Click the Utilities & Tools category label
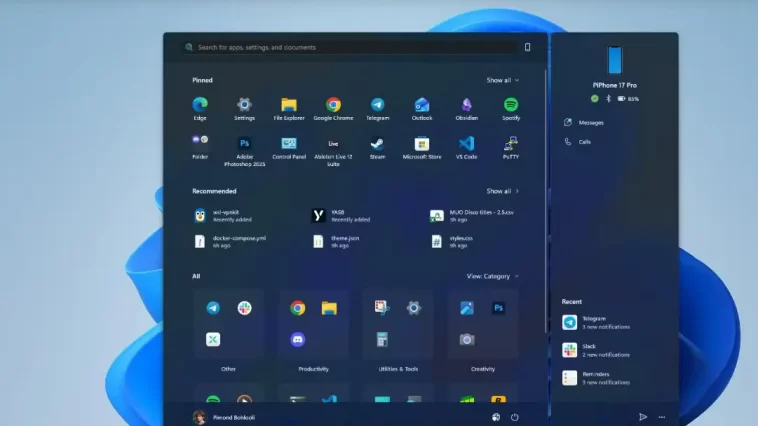 [398, 369]
